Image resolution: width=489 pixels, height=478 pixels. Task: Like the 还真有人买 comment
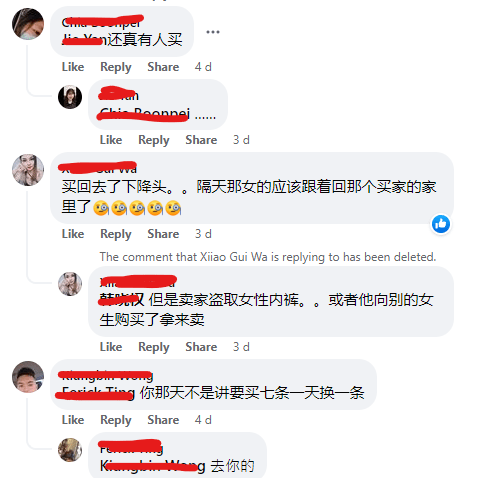[73, 67]
